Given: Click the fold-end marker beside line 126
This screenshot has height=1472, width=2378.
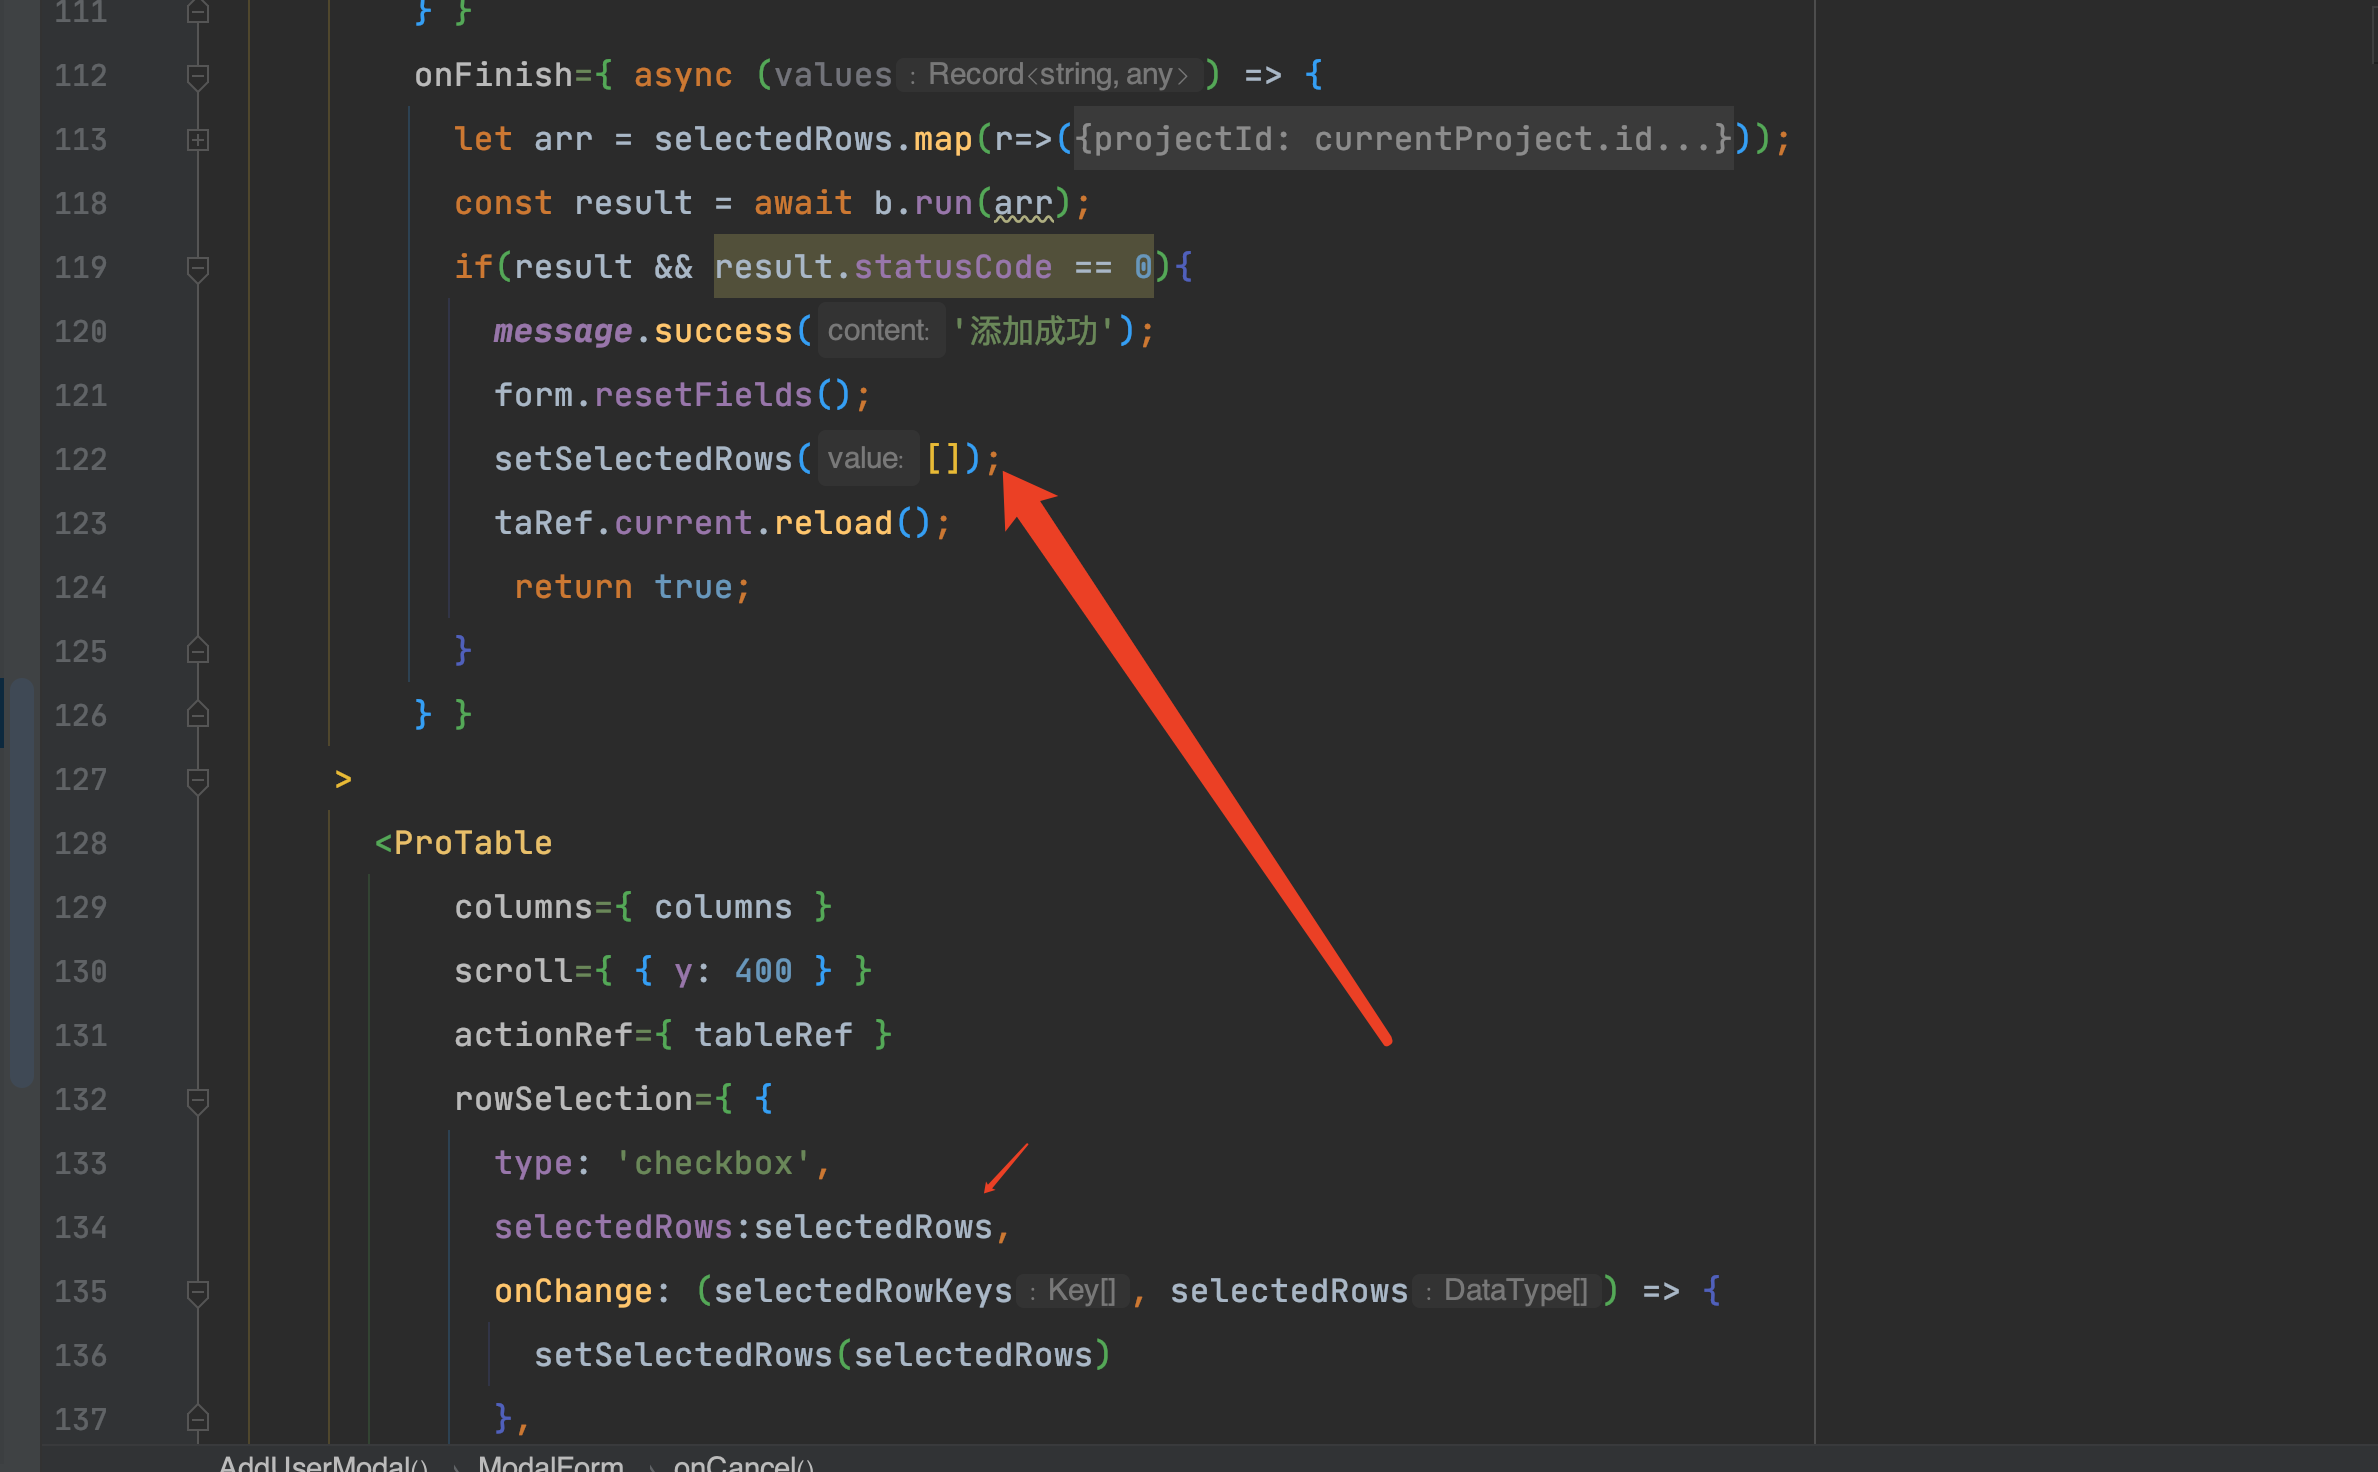Looking at the screenshot, I should click(x=197, y=714).
